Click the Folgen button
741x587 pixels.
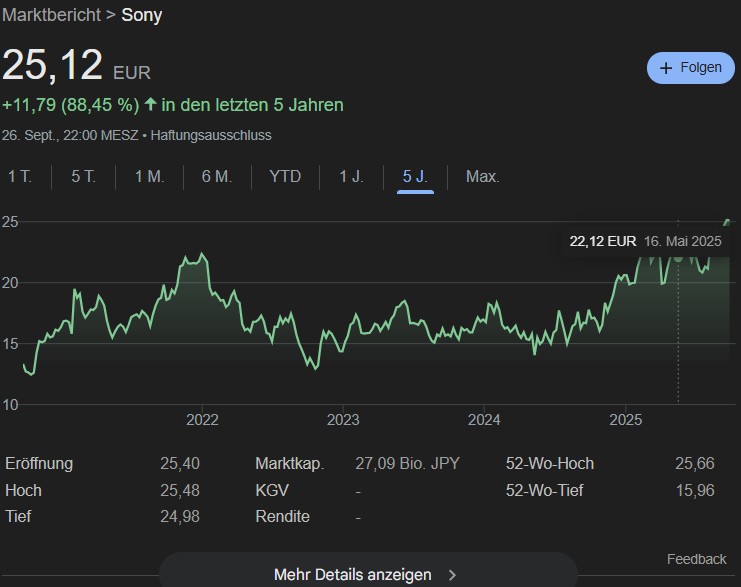coord(690,68)
